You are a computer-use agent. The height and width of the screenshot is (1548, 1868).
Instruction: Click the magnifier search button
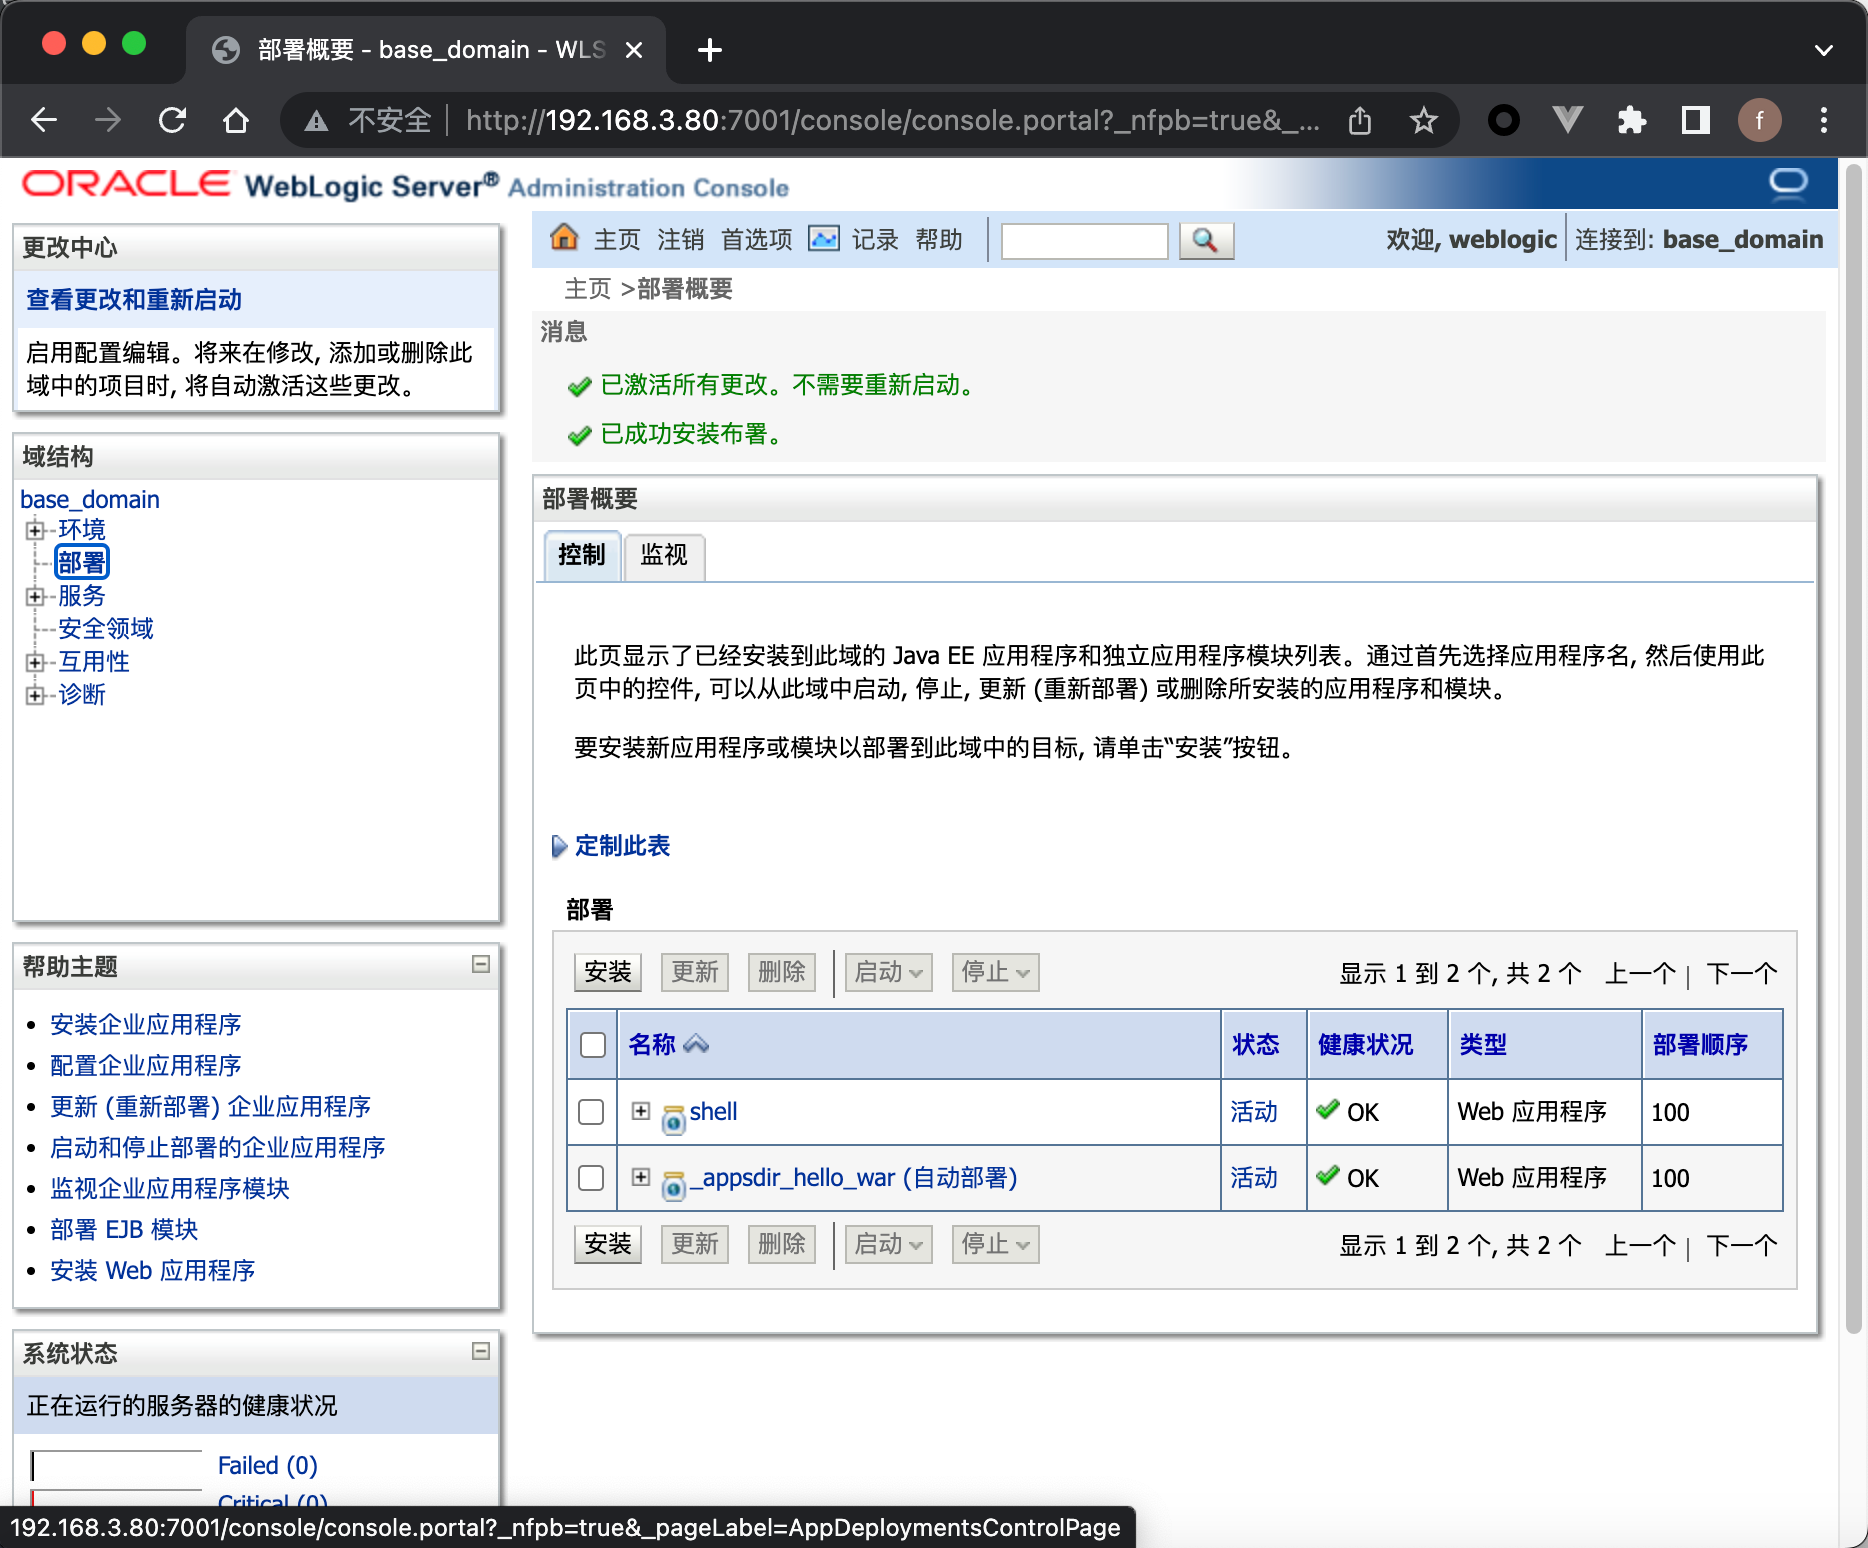coord(1205,240)
